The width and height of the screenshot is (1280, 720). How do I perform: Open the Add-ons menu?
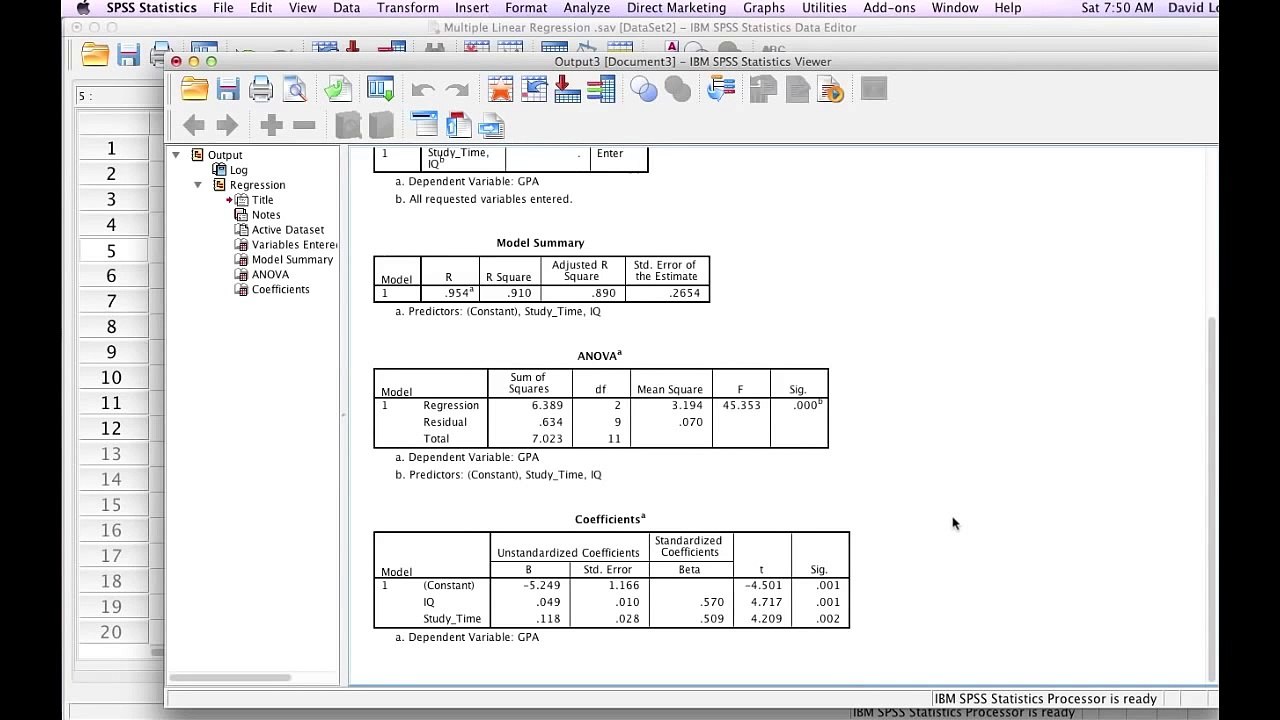890,8
